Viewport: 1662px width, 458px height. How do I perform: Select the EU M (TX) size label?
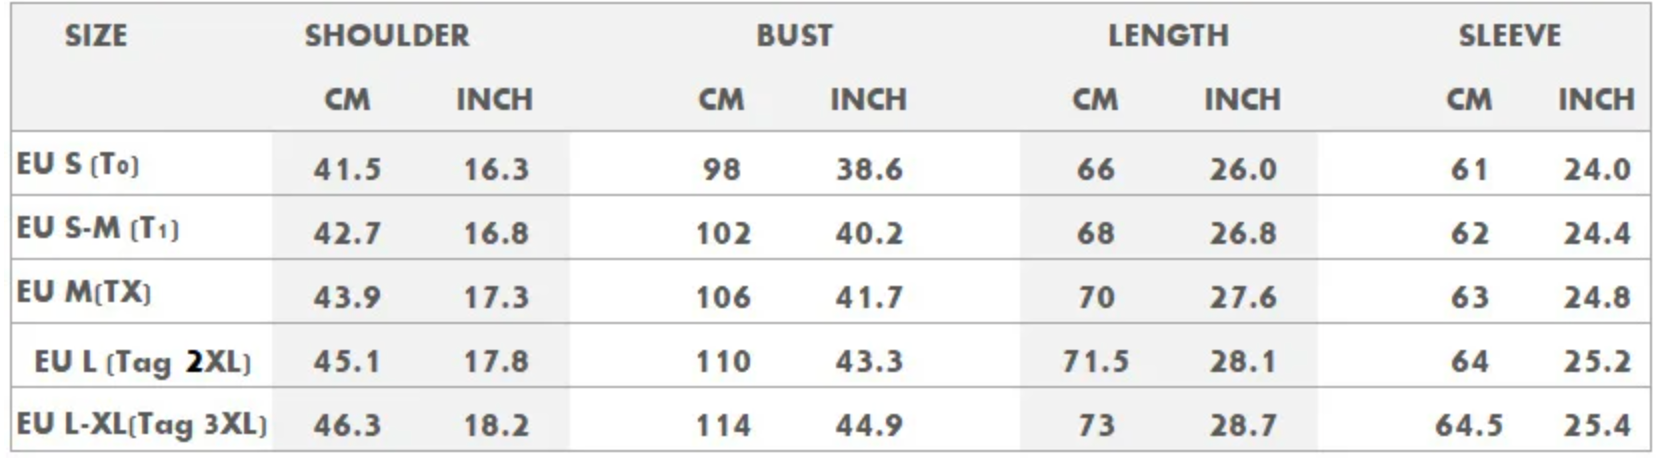pyautogui.click(x=84, y=293)
